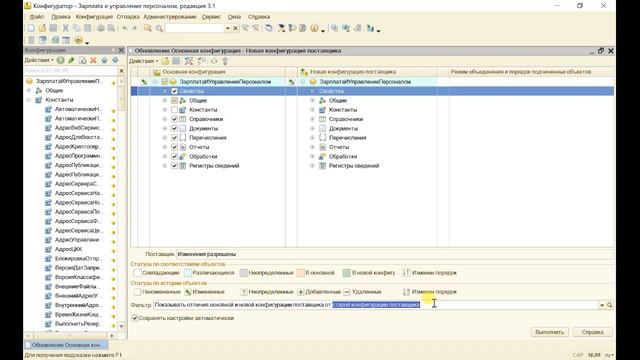Click the first icon on the second toolbar row
Screen dimensions: 640x360
click(x=31, y=40)
